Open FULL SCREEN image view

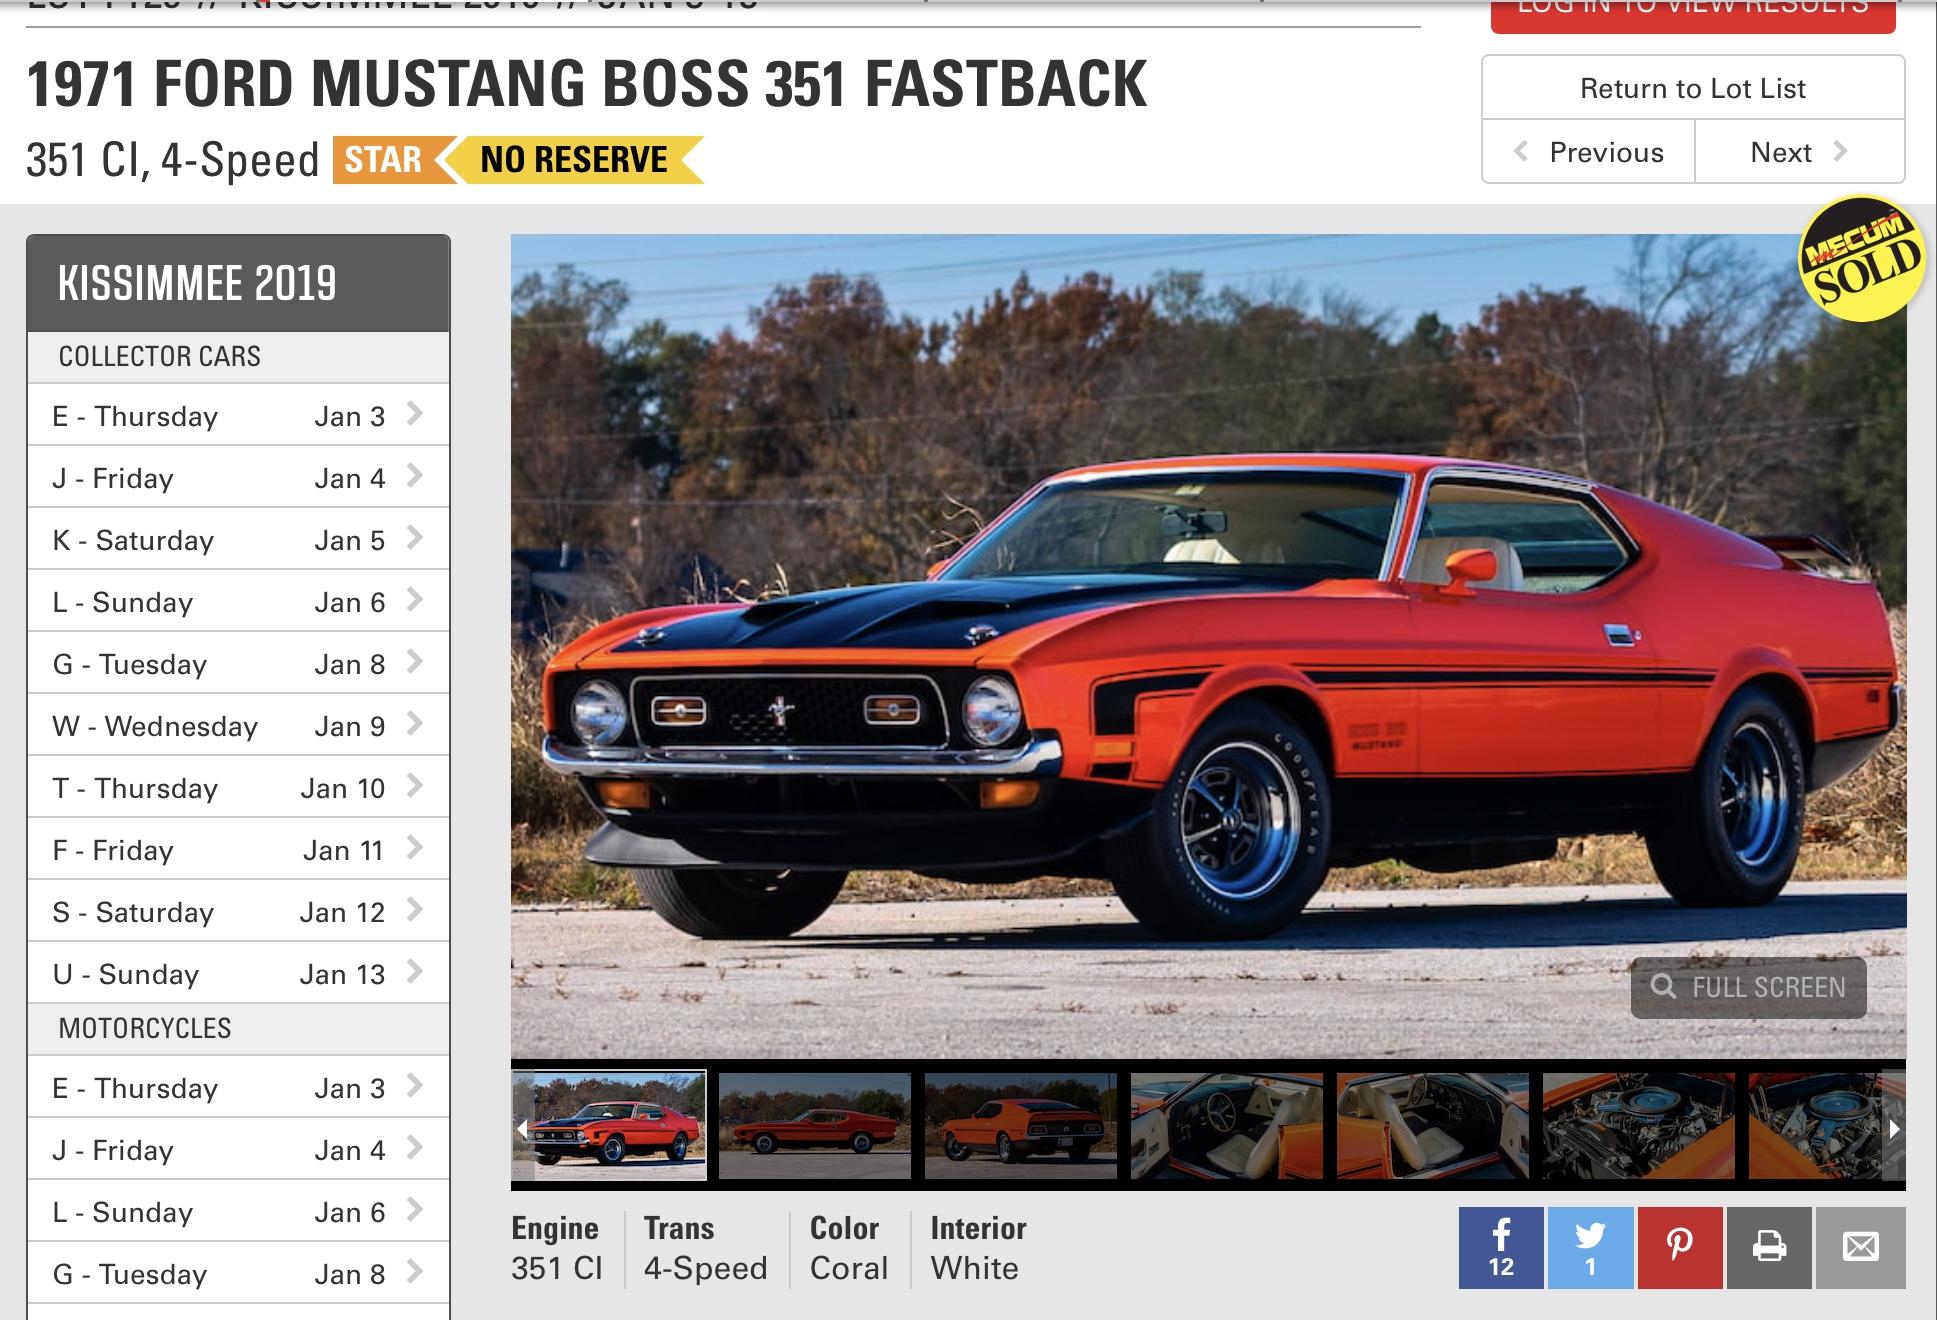pos(1748,988)
